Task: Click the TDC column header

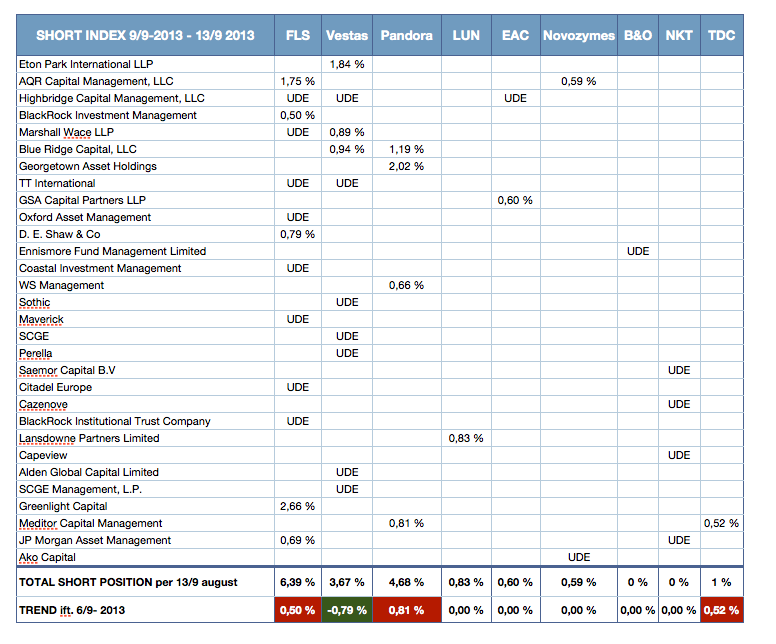Action: click(x=722, y=35)
